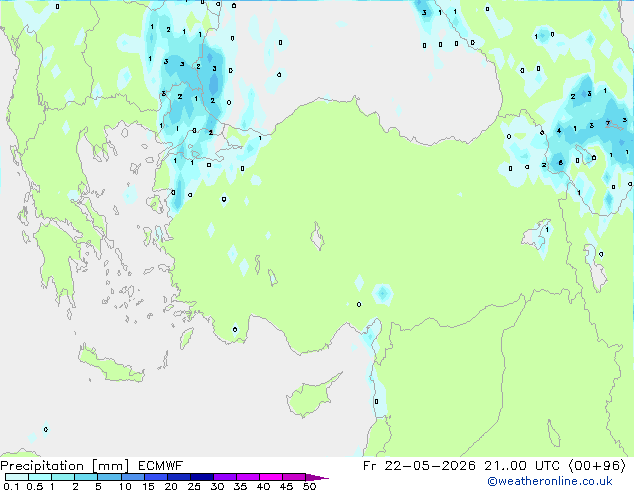Image resolution: width=634 pixels, height=490 pixels.
Task: Select the ECMWF model label
Action: coord(161,466)
